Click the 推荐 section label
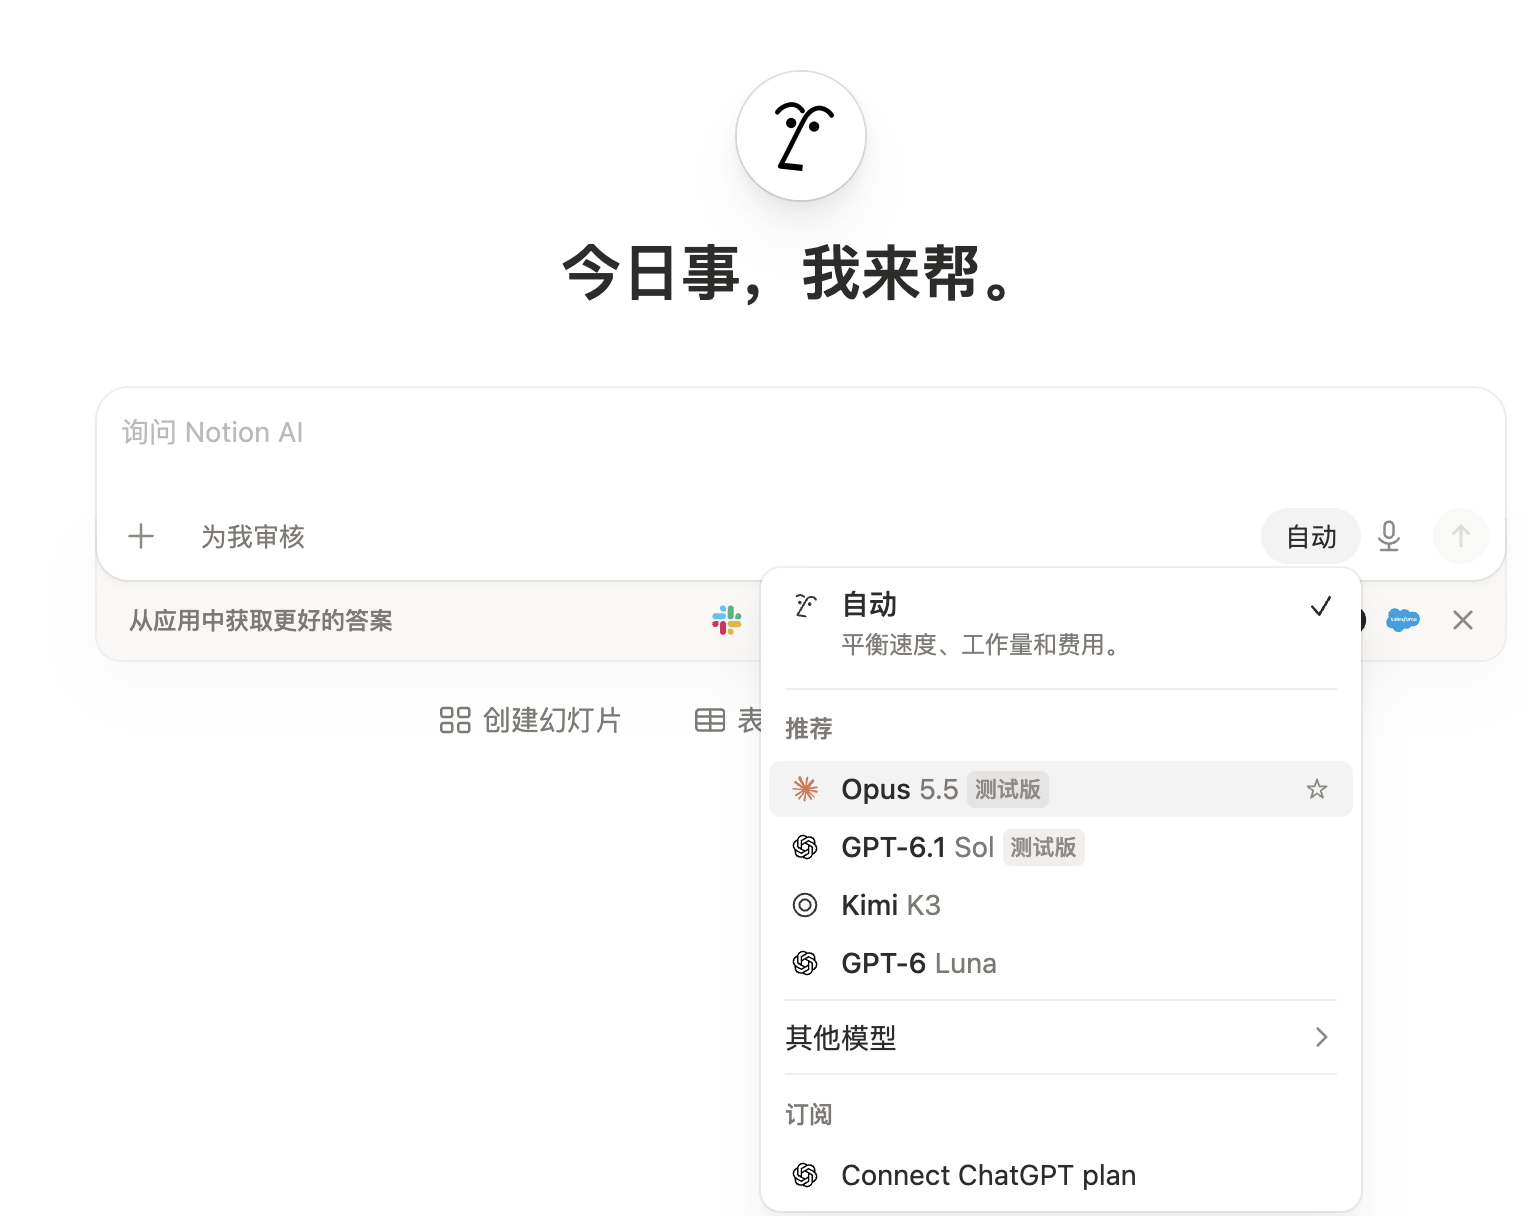This screenshot has height=1216, width=1528. coord(809,728)
